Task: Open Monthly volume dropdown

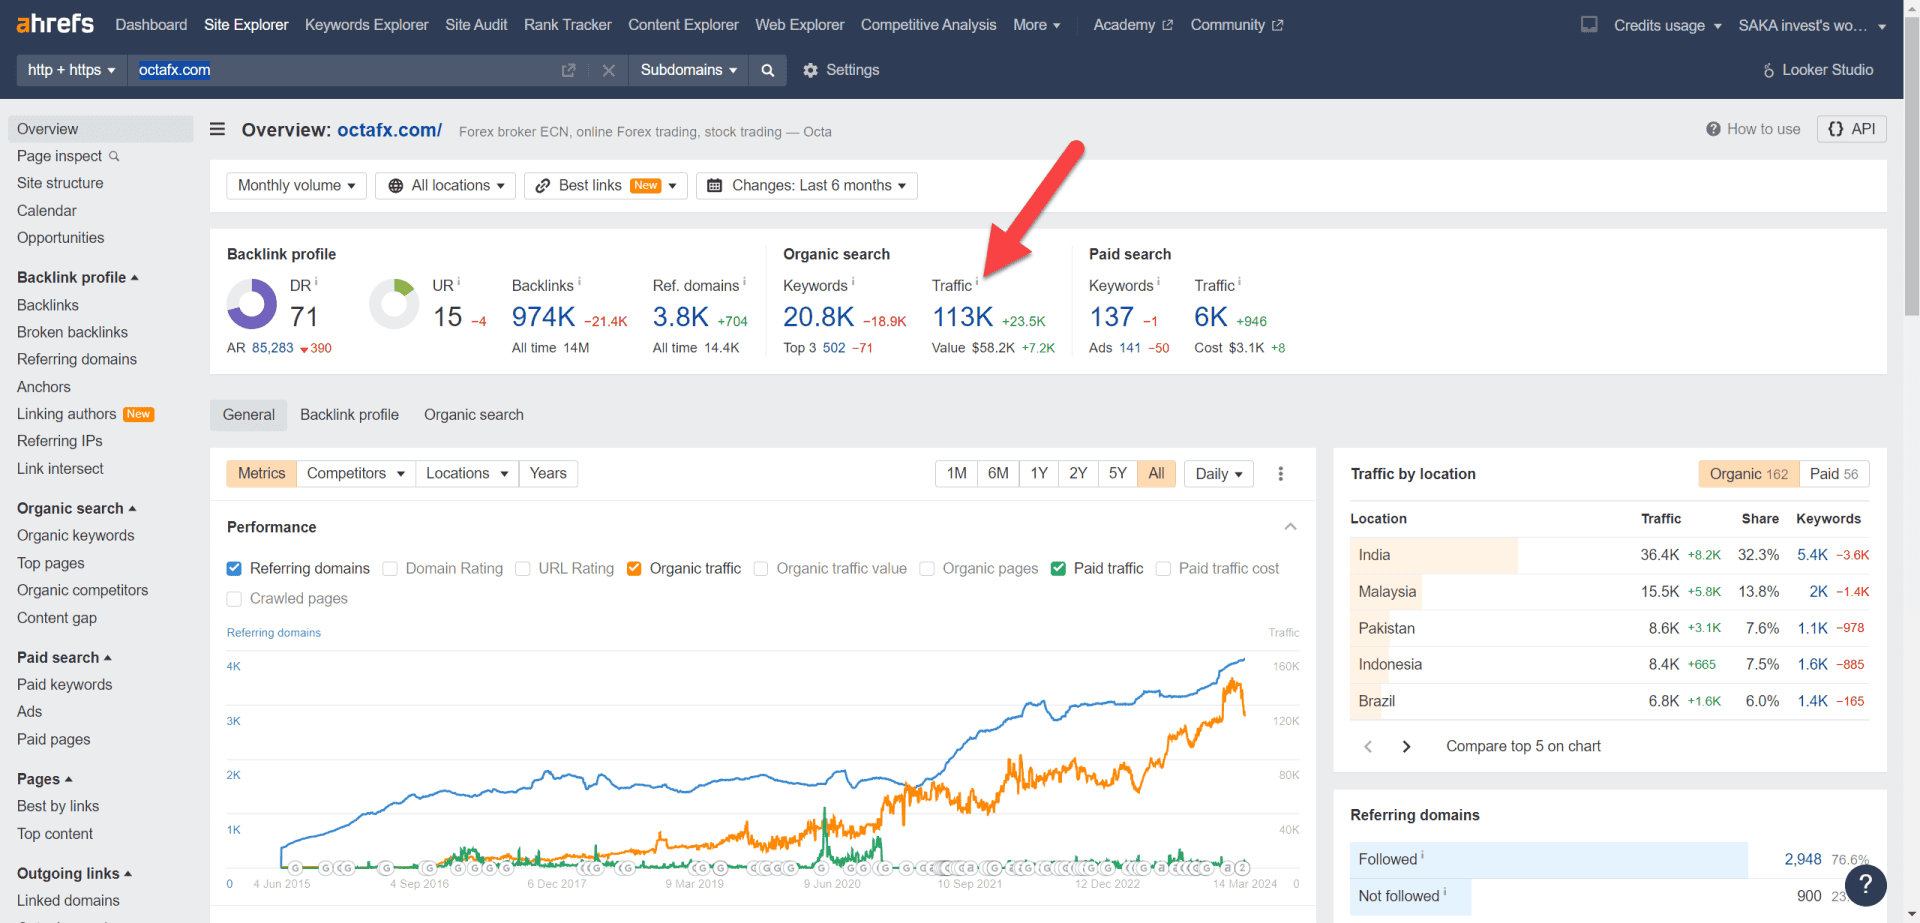Action: coord(296,186)
